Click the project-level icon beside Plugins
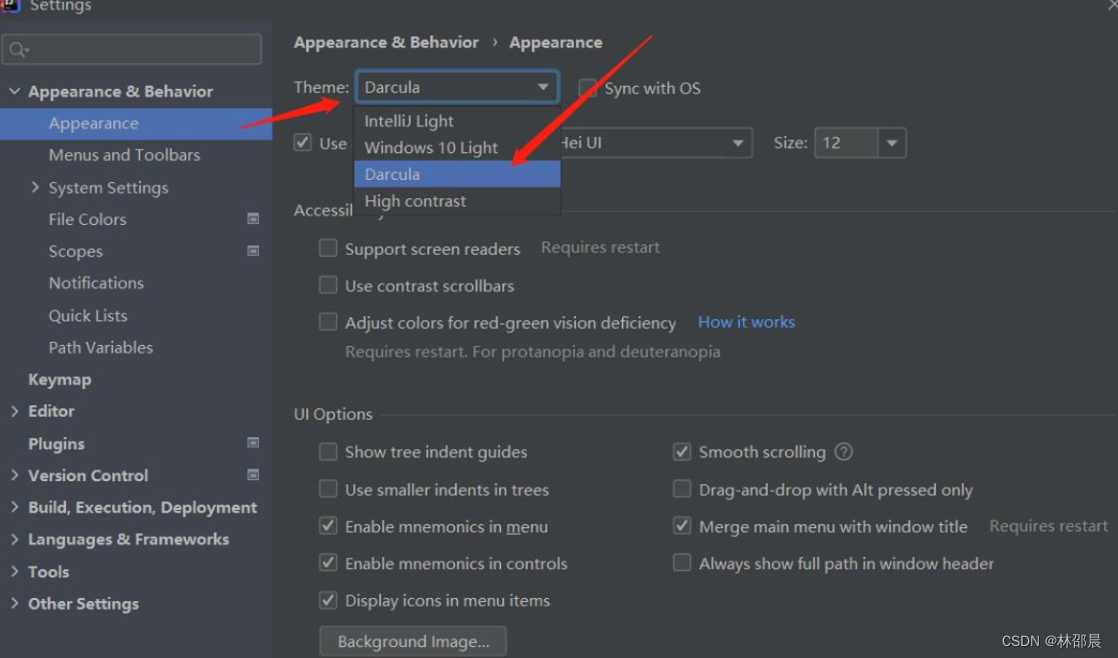 tap(253, 443)
